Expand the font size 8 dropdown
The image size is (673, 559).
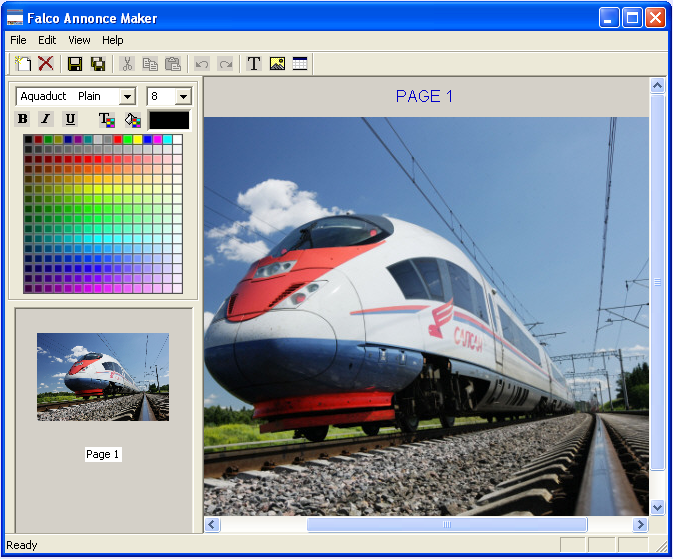183,97
